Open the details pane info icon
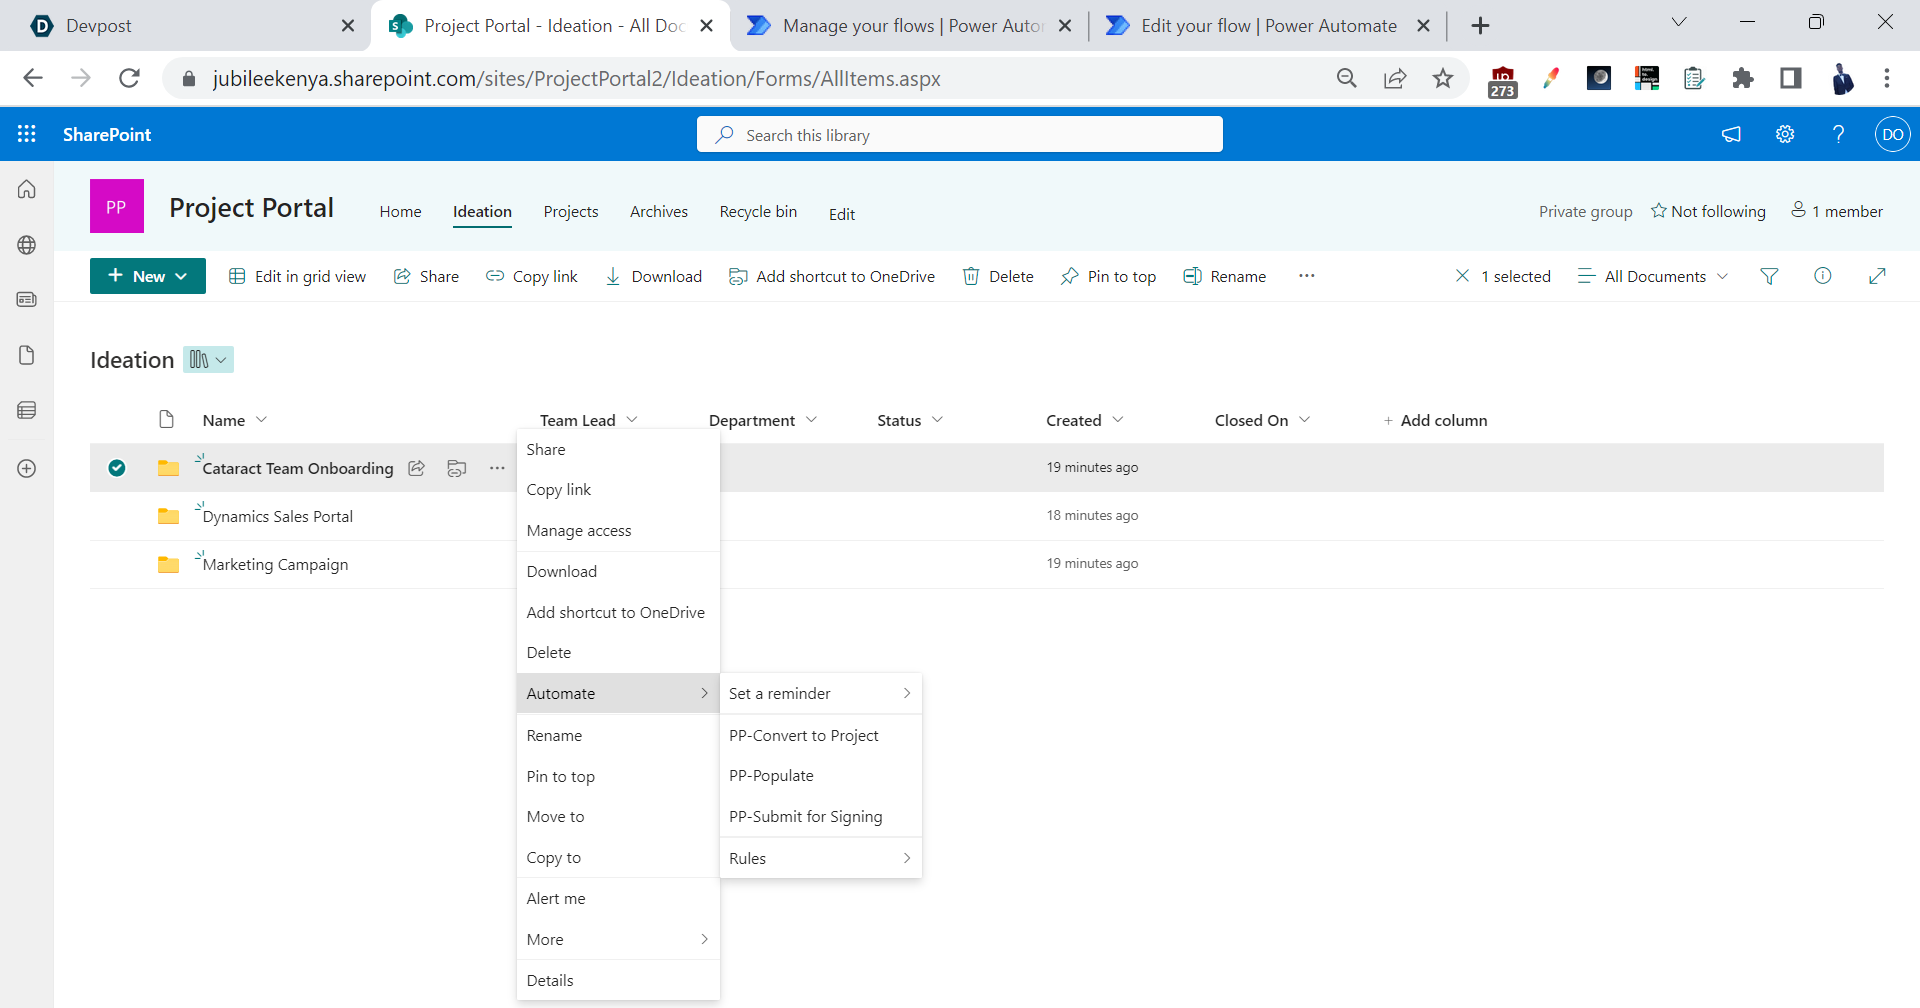 [x=1823, y=276]
